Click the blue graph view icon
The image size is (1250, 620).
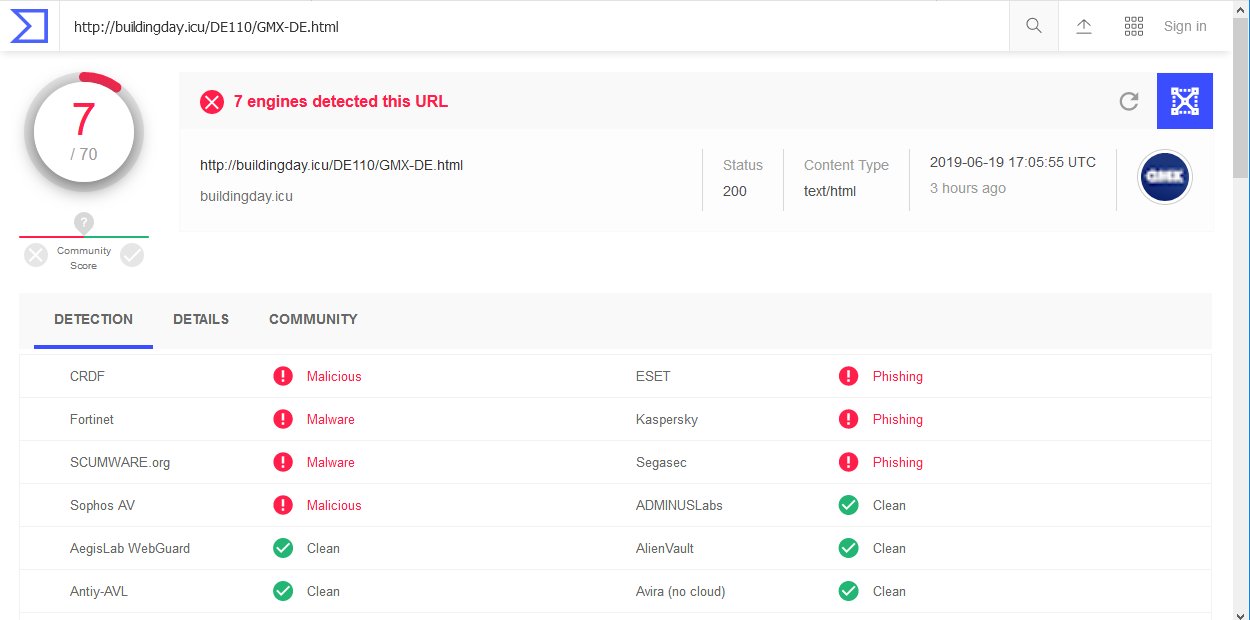point(1185,101)
